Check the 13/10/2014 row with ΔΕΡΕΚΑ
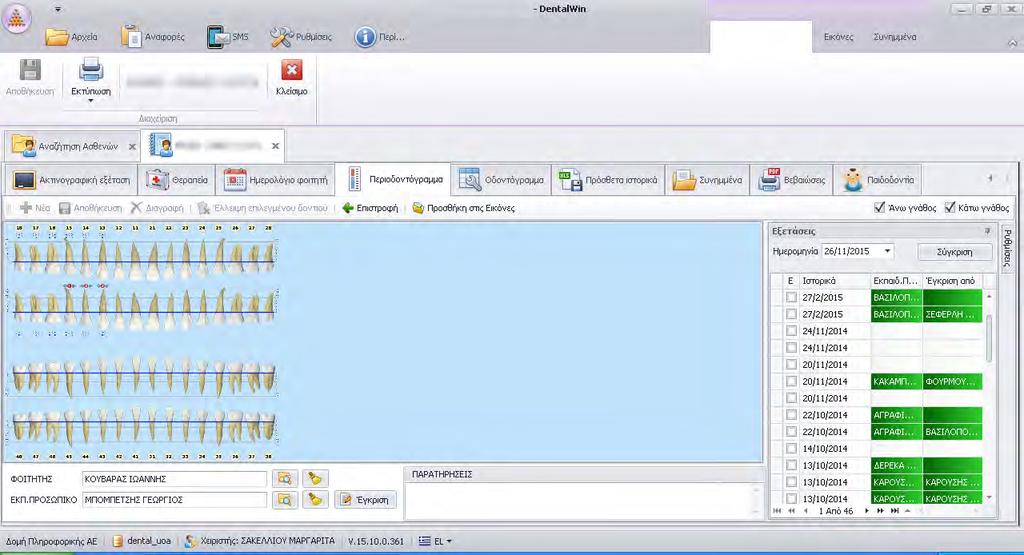Viewport: 1024px width, 555px height. pos(792,466)
